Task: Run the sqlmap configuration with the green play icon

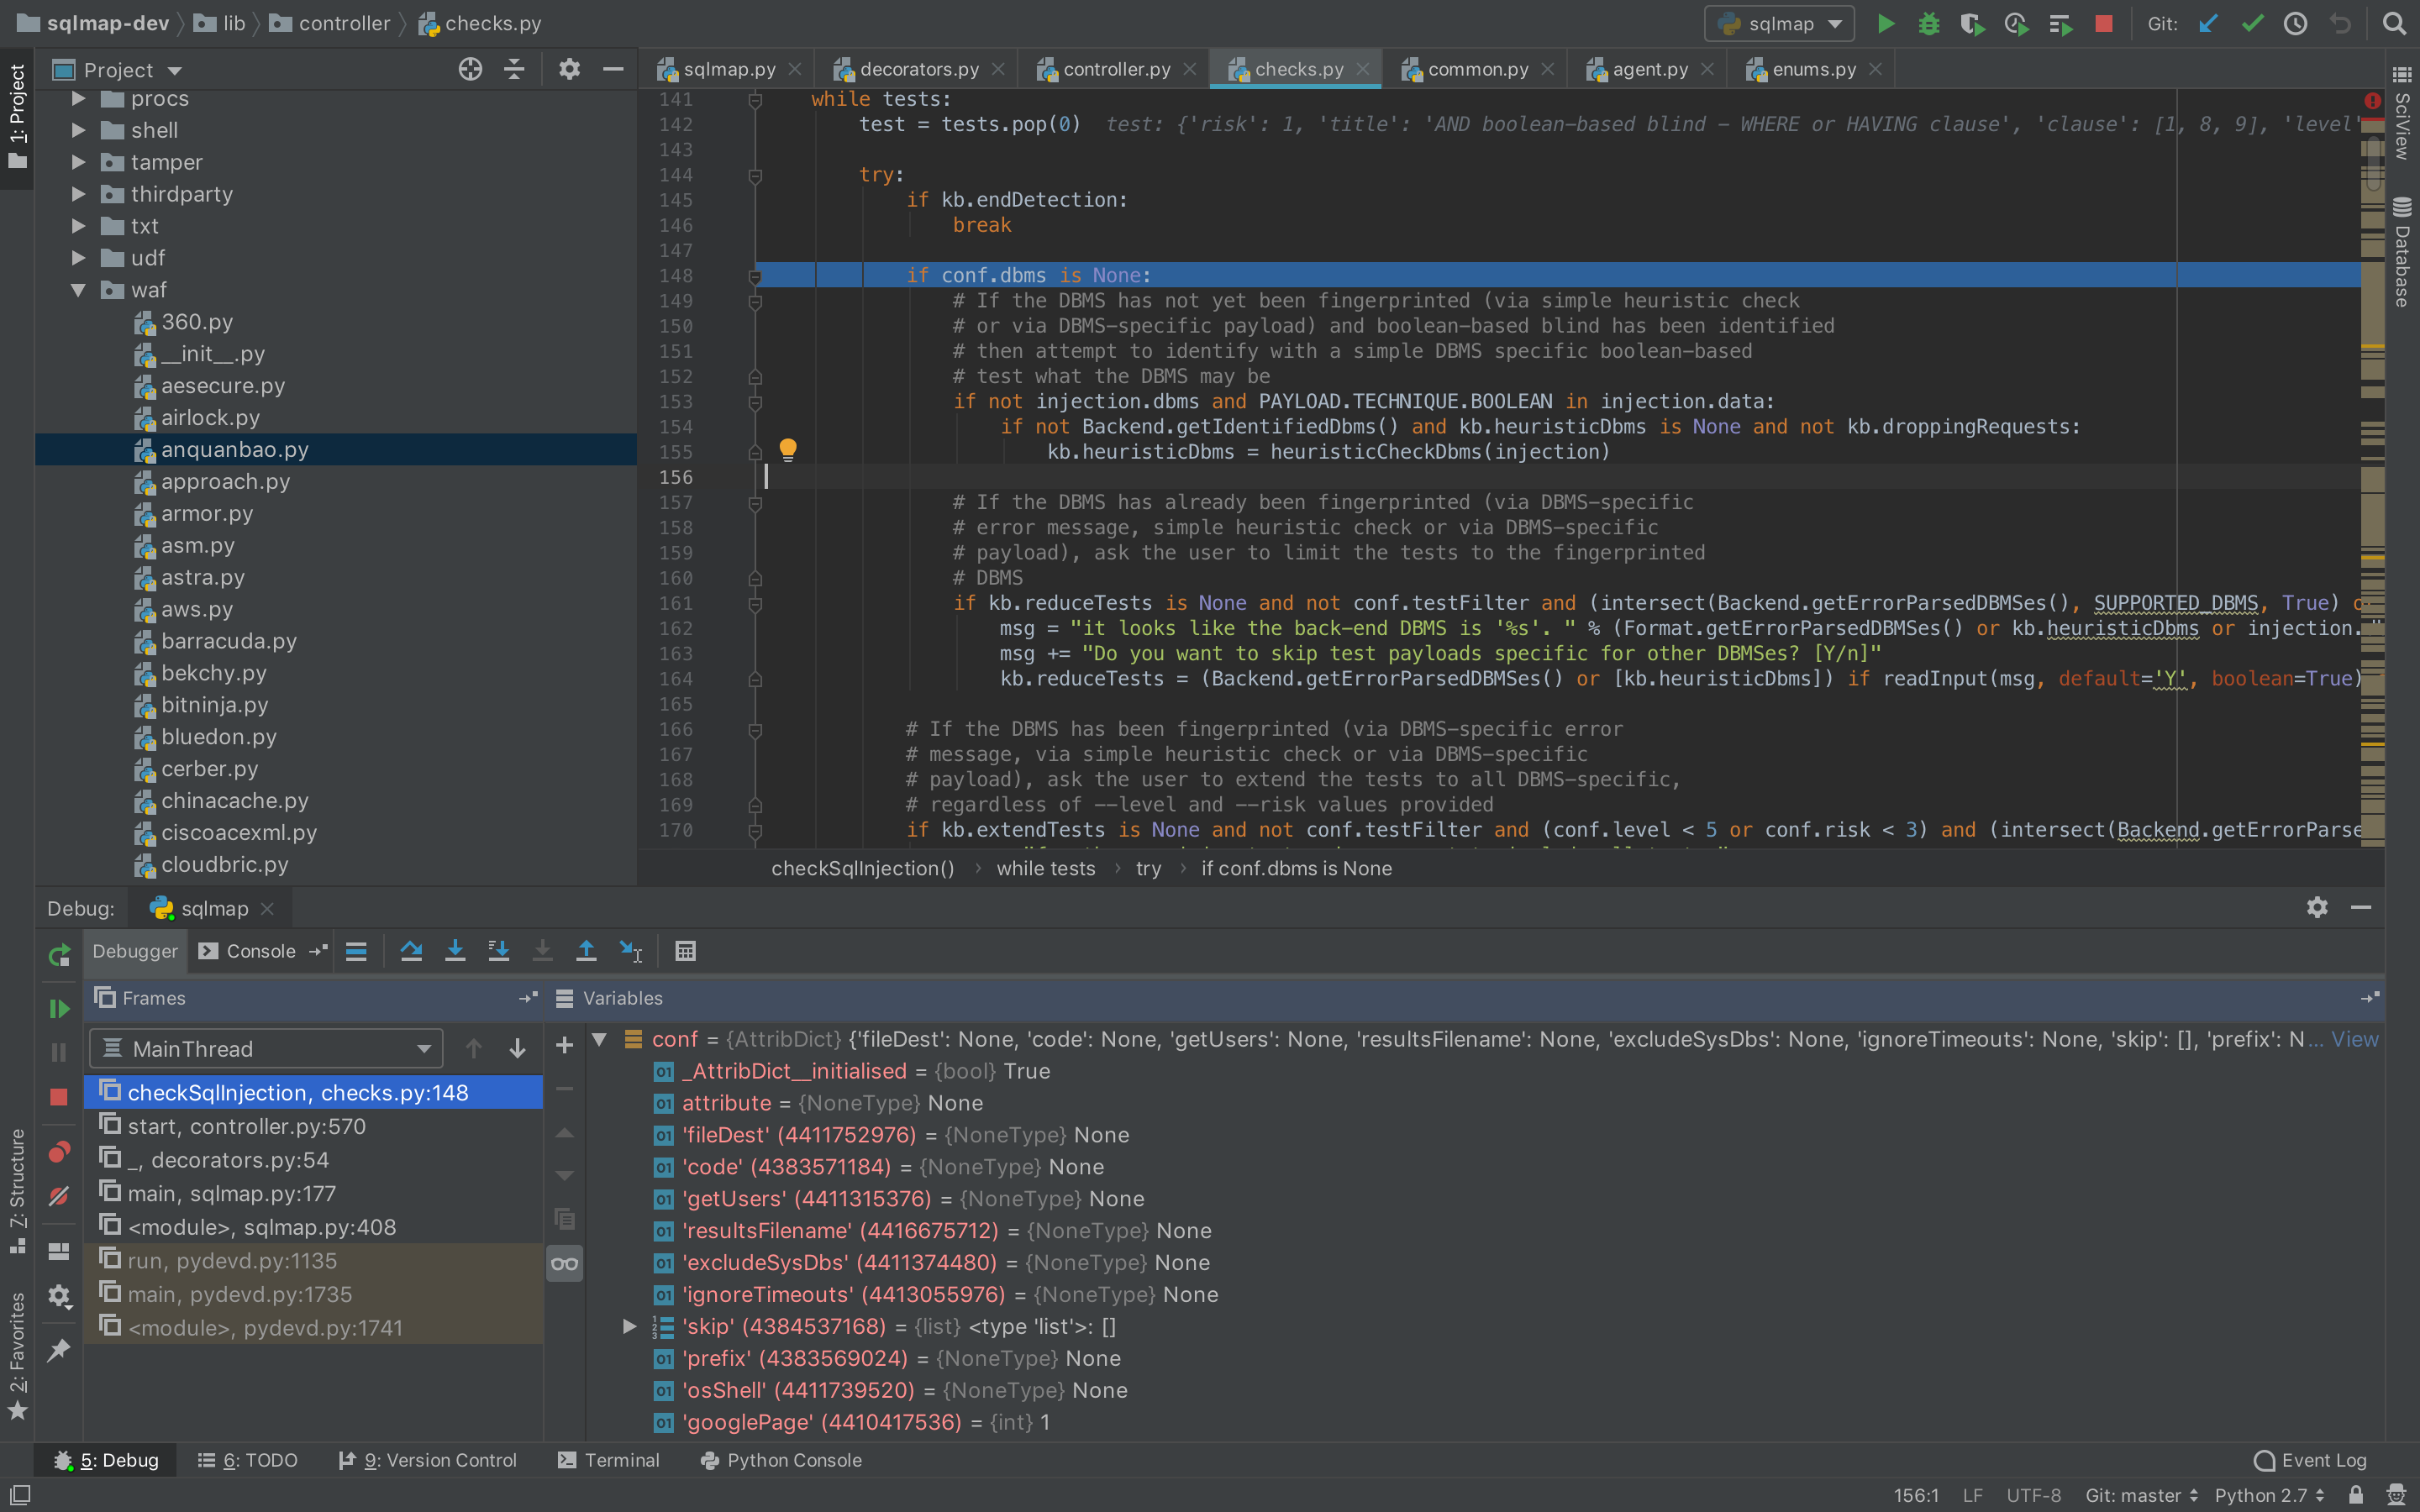Action: (1884, 23)
